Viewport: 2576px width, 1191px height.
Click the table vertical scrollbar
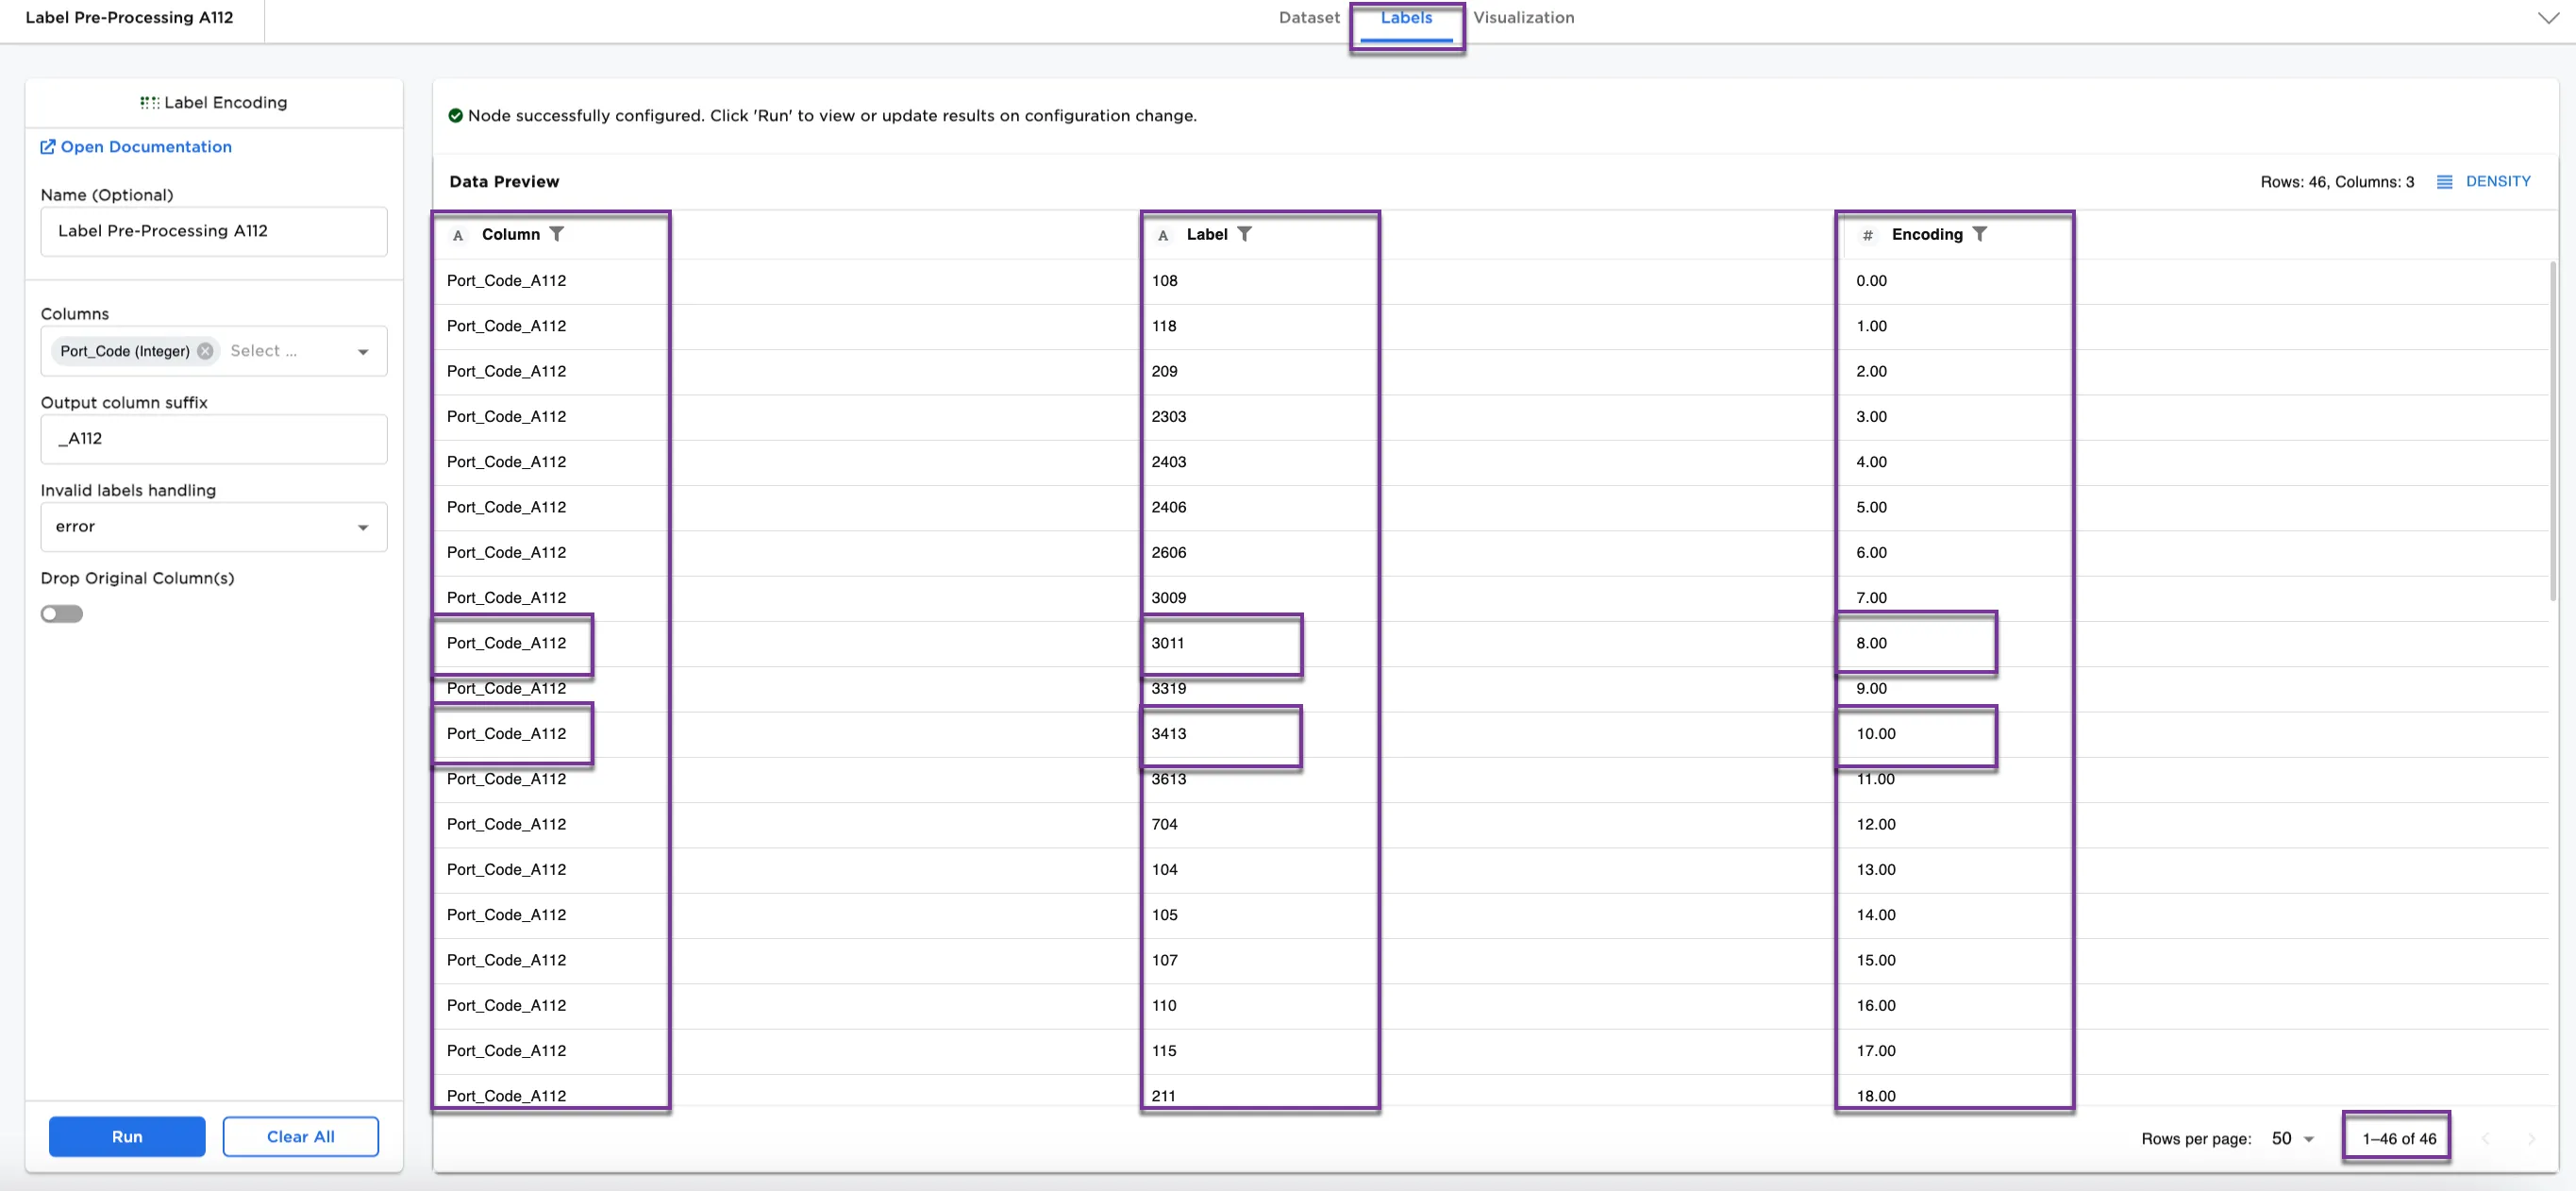(x=2552, y=430)
